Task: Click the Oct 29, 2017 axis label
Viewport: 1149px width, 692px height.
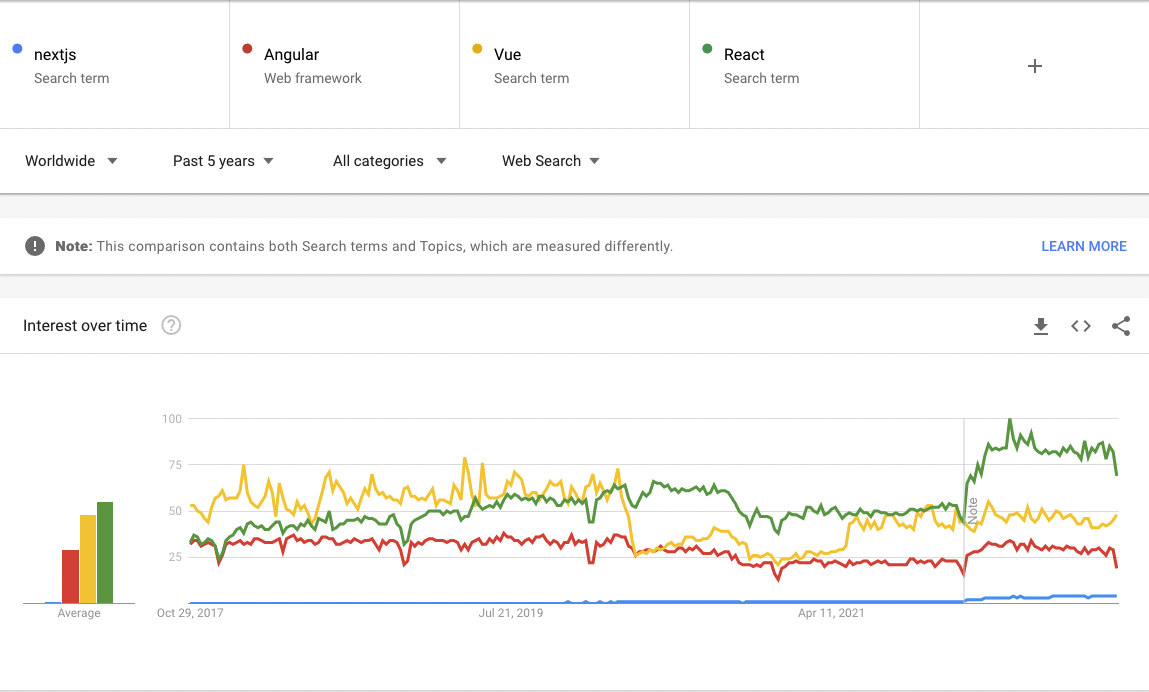Action: [190, 613]
